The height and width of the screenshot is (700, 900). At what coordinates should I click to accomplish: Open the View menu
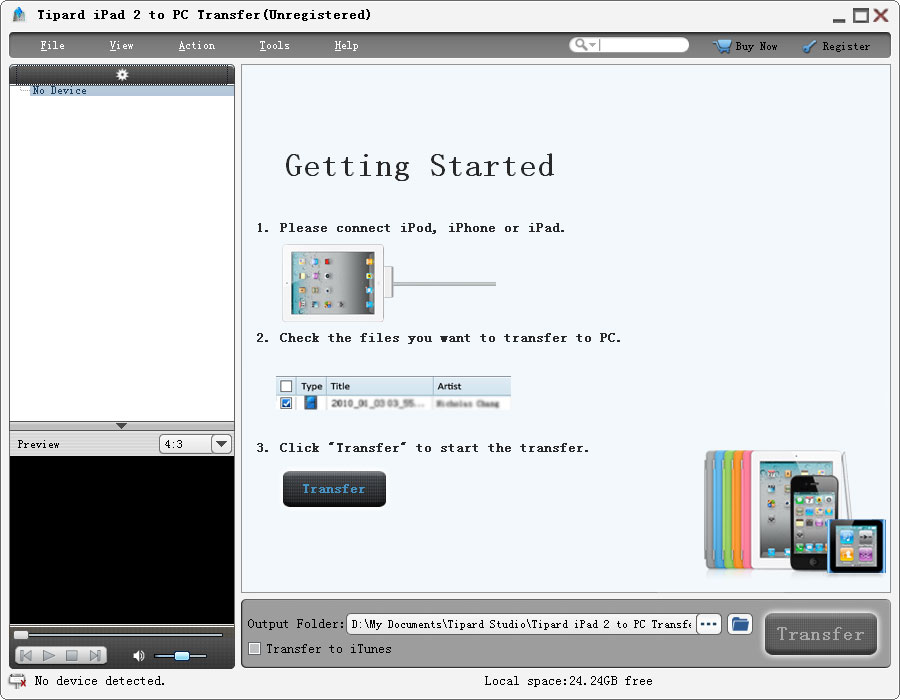pos(121,45)
